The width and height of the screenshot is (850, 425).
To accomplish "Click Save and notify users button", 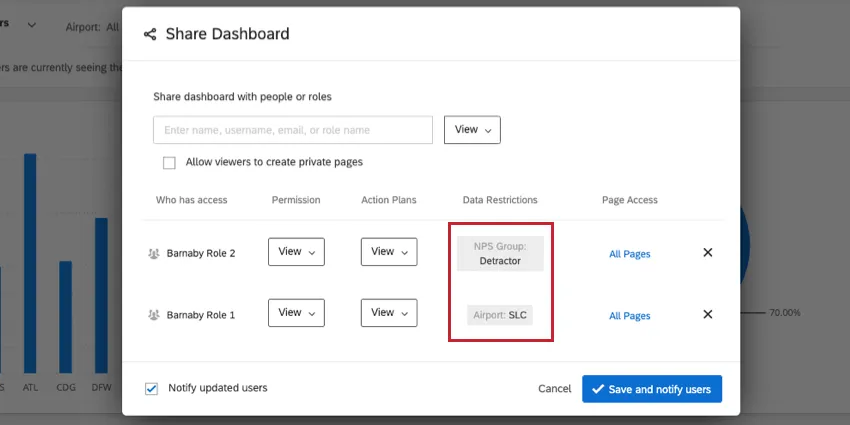I will pyautogui.click(x=652, y=389).
